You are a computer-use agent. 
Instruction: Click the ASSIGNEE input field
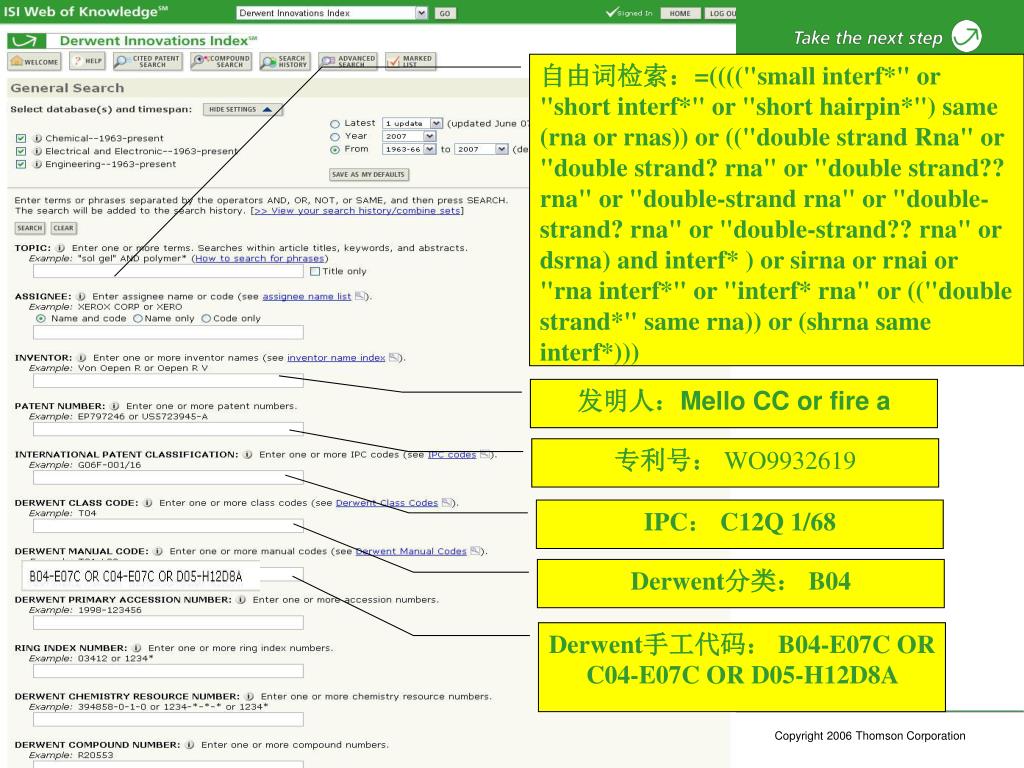pyautogui.click(x=168, y=332)
